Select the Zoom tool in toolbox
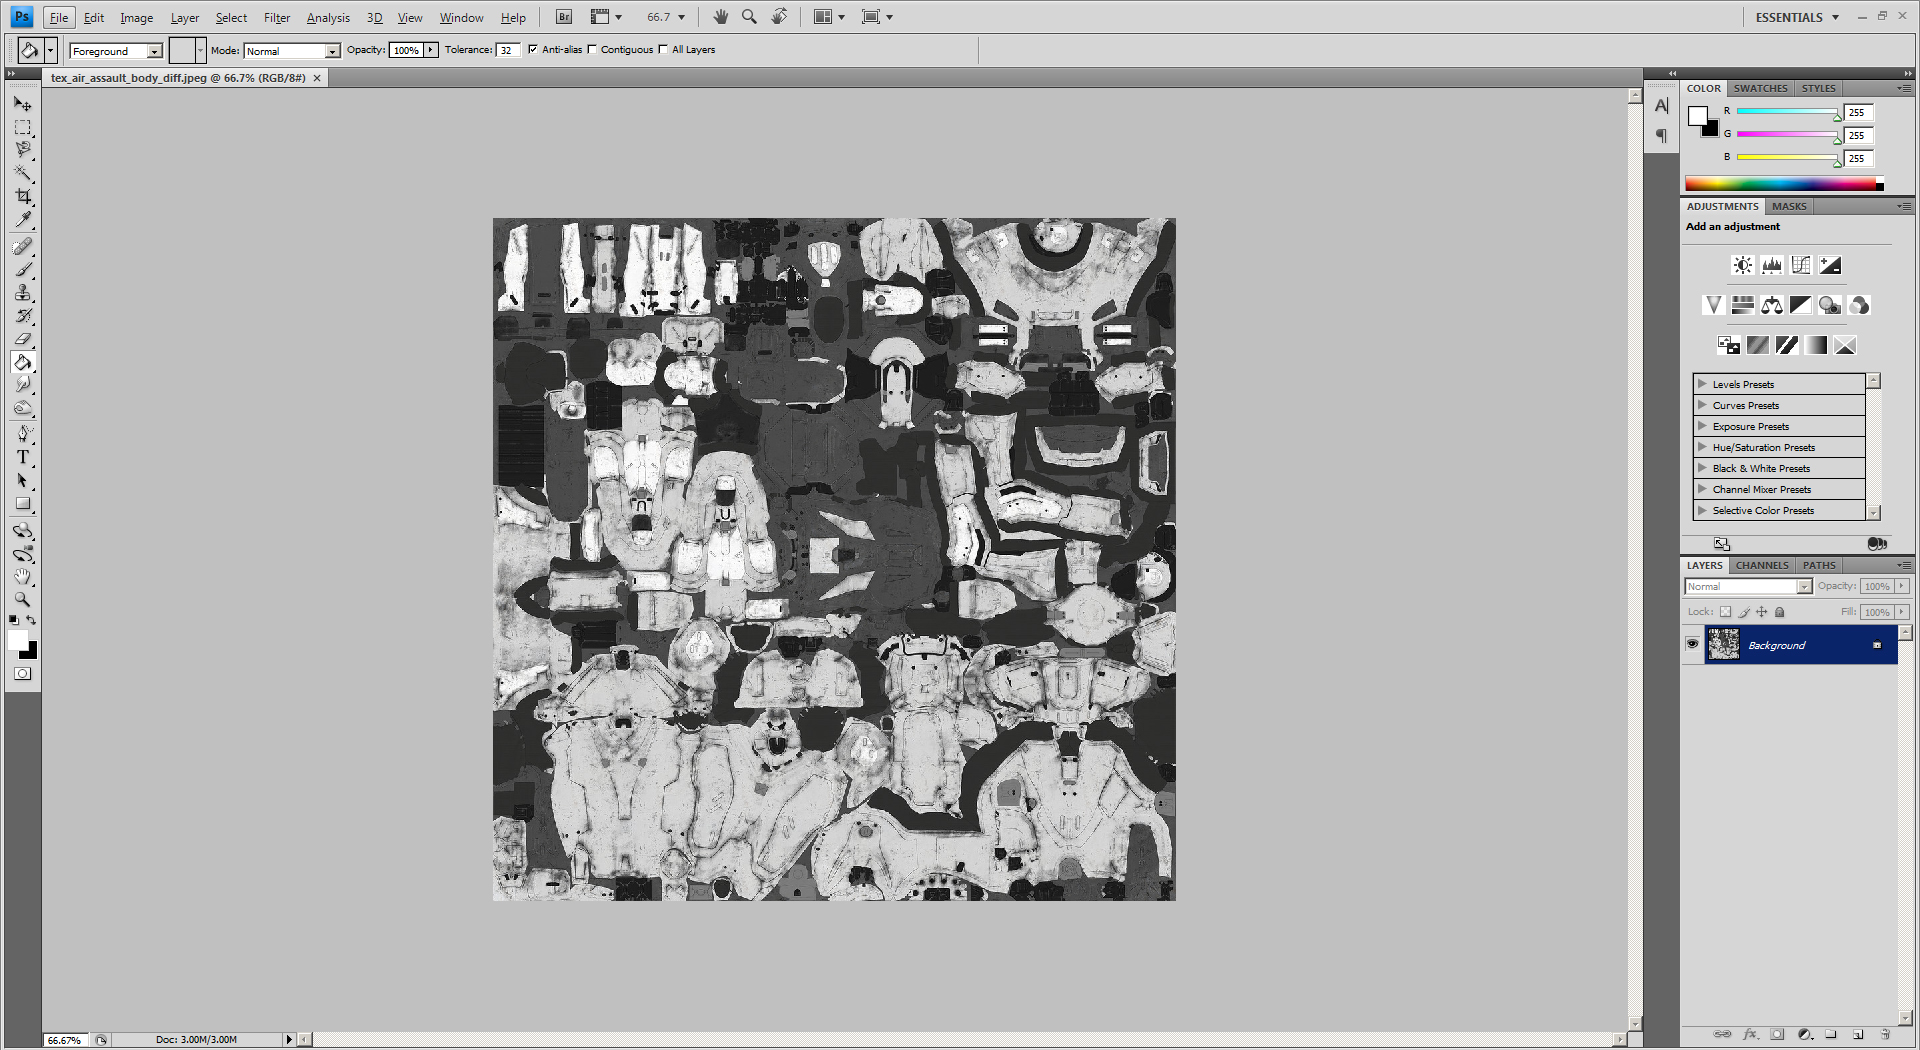Viewport: 1920px width, 1050px height. click(x=22, y=599)
